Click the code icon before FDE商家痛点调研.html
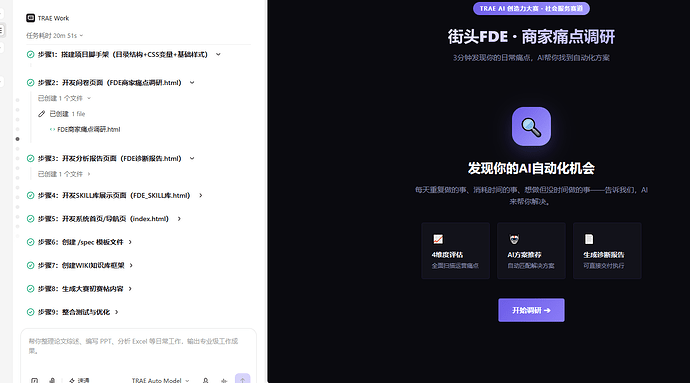Viewport: 690px width, 383px height. 52,129
